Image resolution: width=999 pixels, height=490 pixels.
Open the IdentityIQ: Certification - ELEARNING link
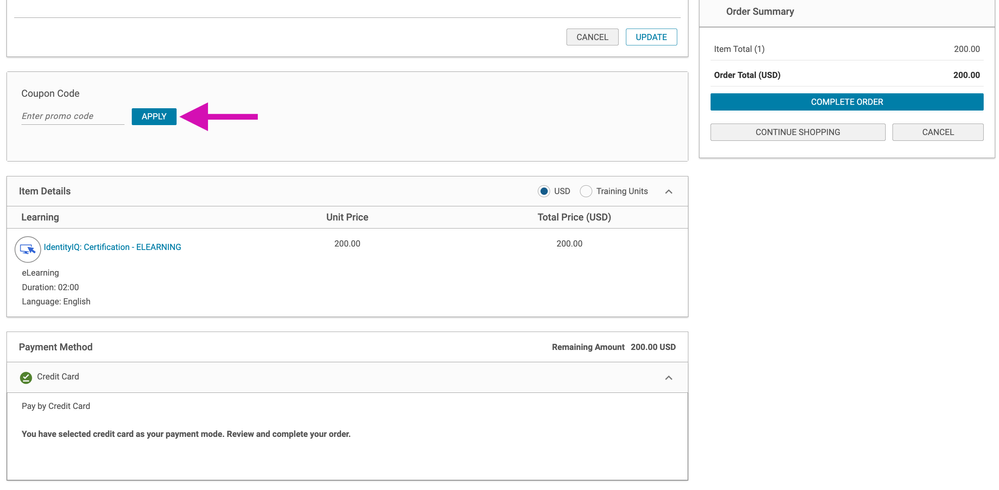click(112, 247)
